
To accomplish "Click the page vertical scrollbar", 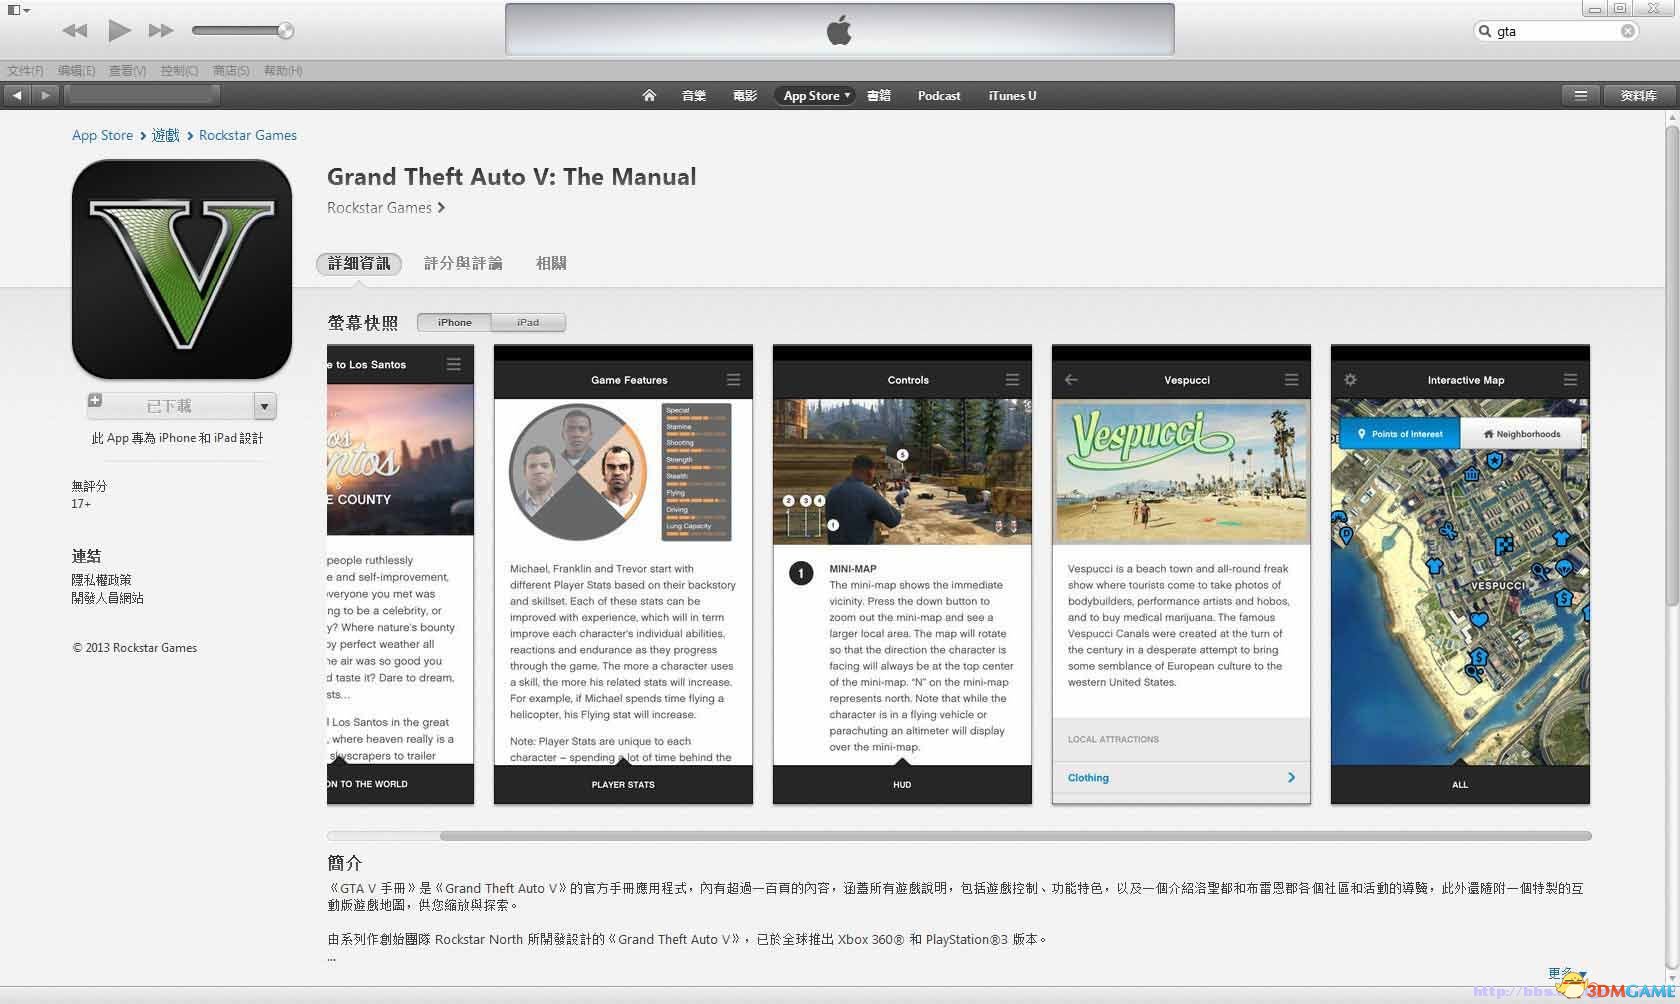I will coord(1671,365).
